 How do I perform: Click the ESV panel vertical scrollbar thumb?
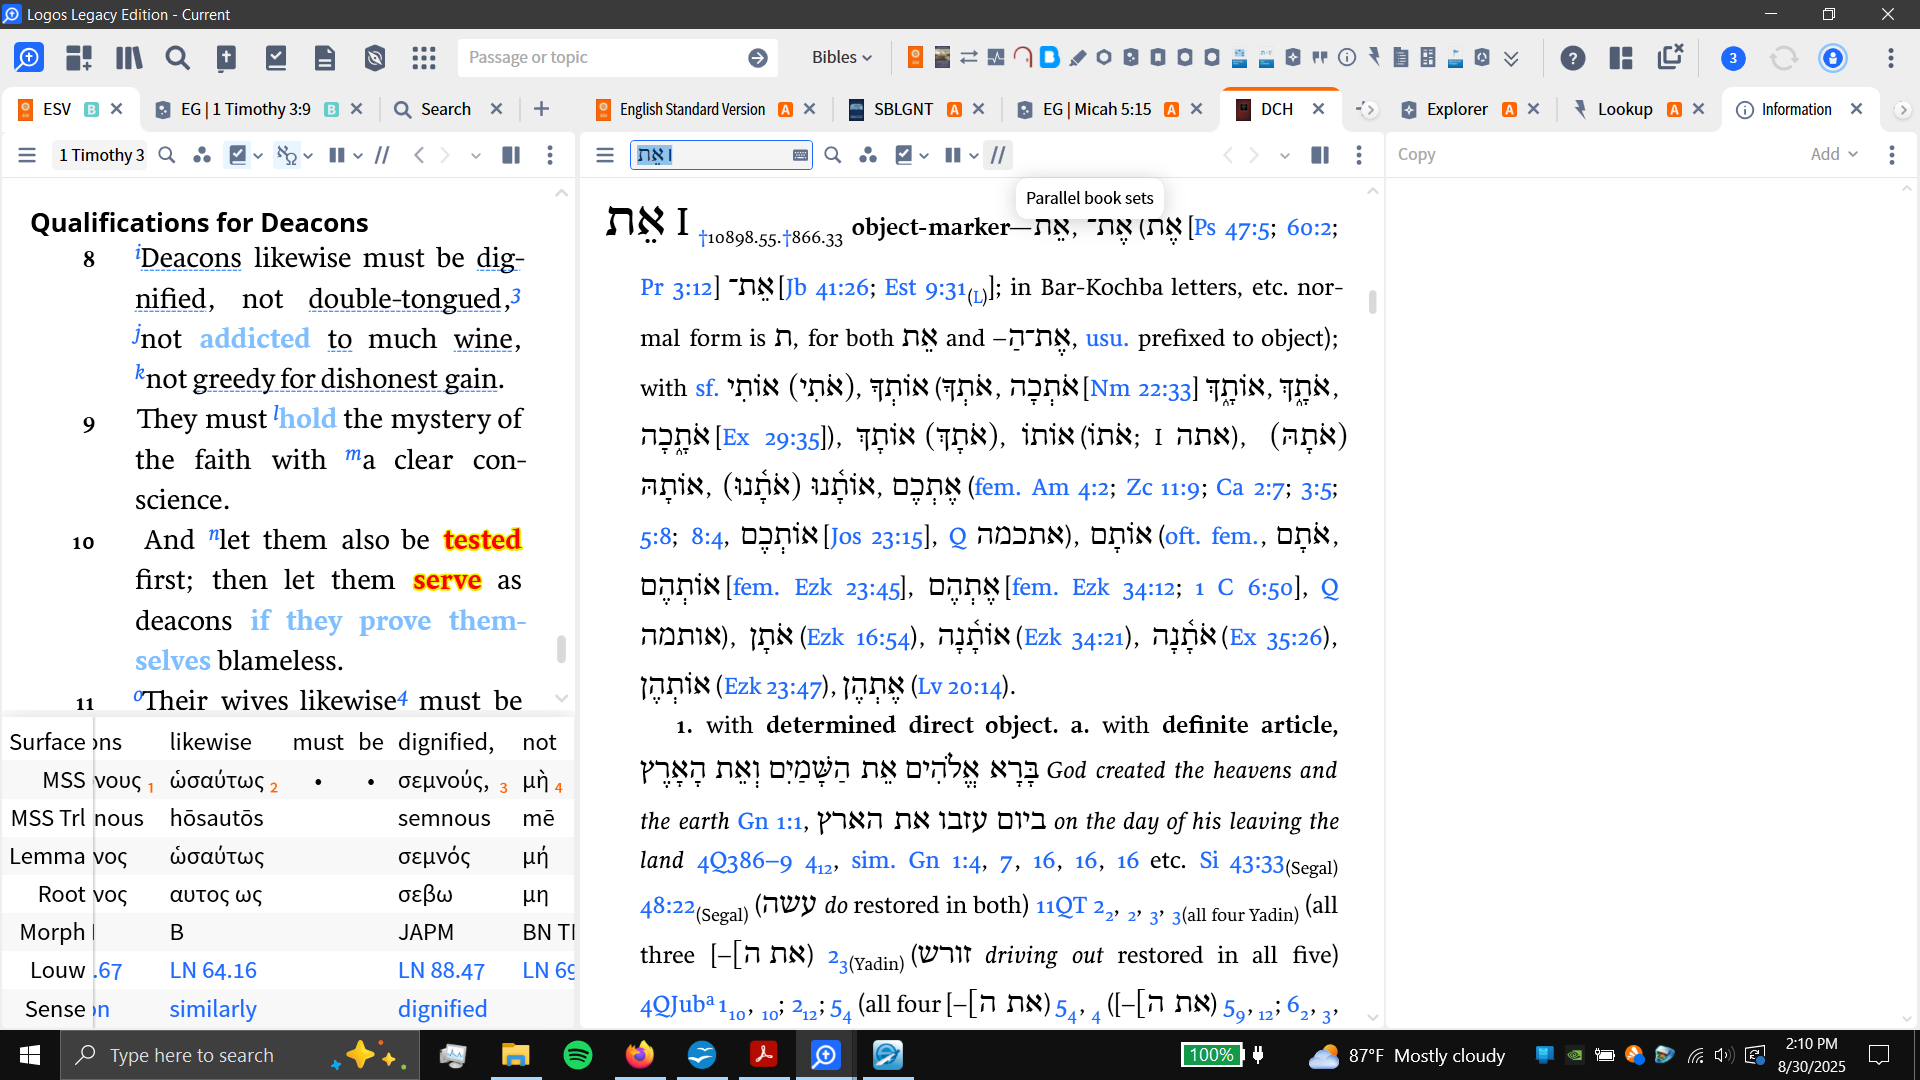point(561,649)
